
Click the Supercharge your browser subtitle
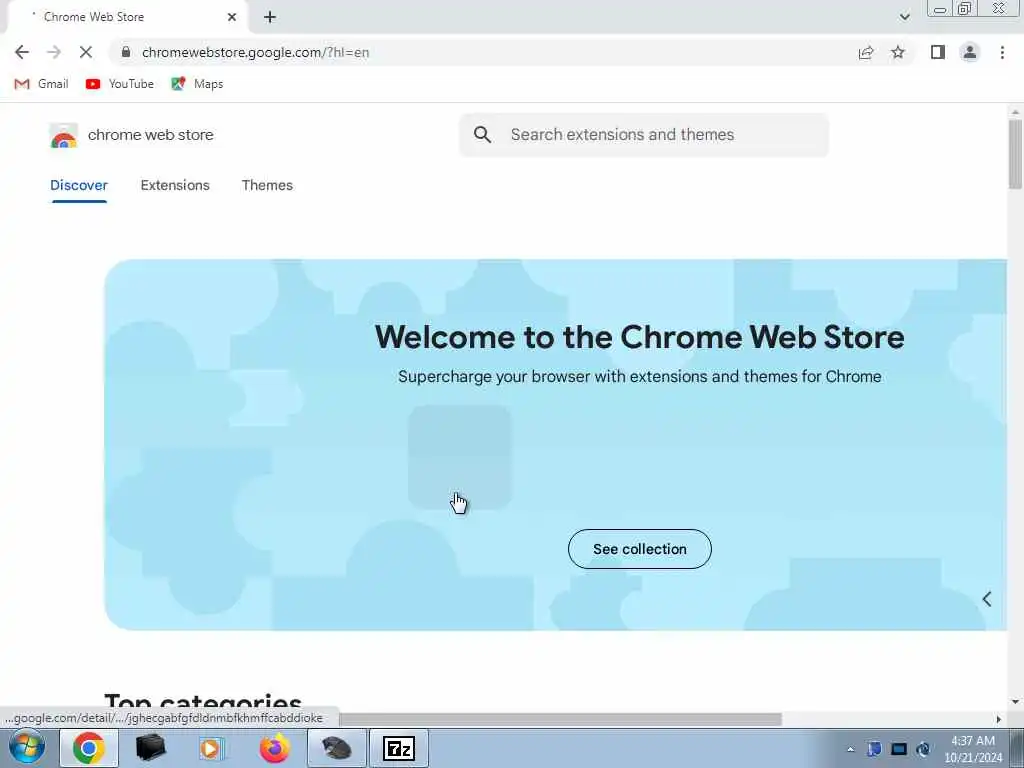pos(639,377)
